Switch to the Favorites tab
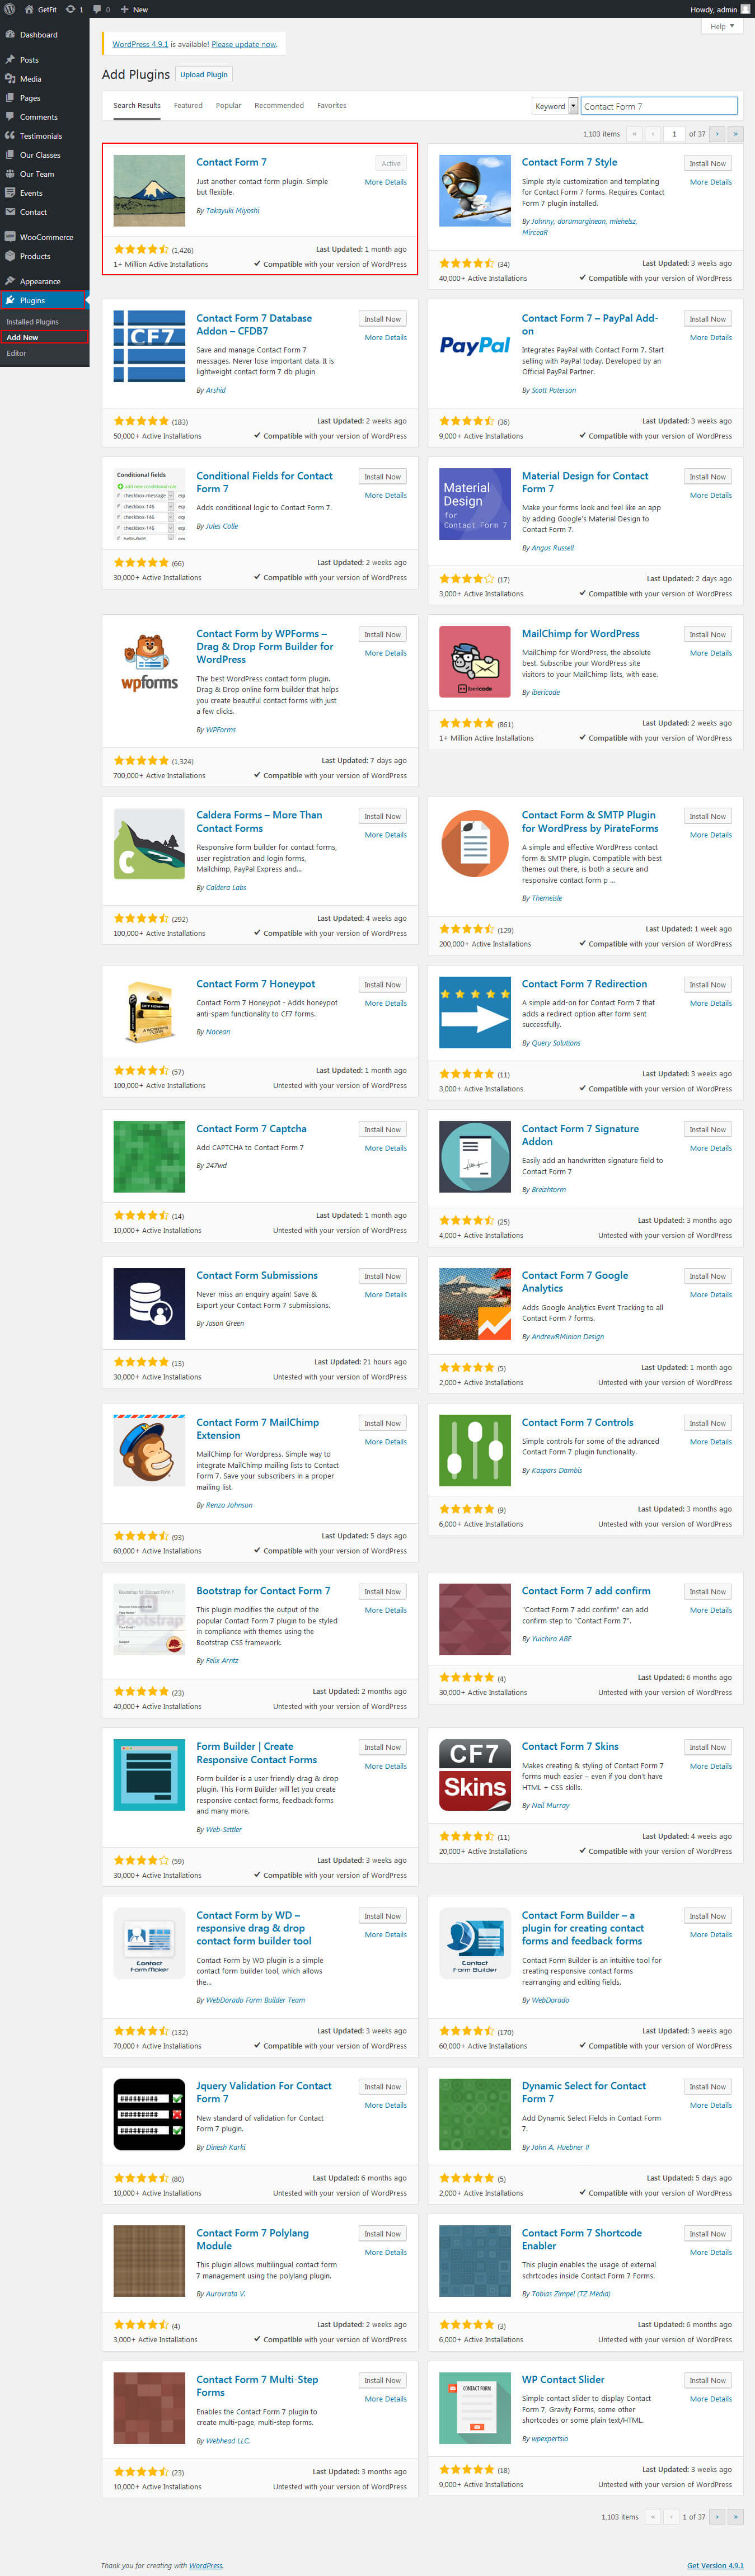The image size is (755, 2576). [x=332, y=105]
